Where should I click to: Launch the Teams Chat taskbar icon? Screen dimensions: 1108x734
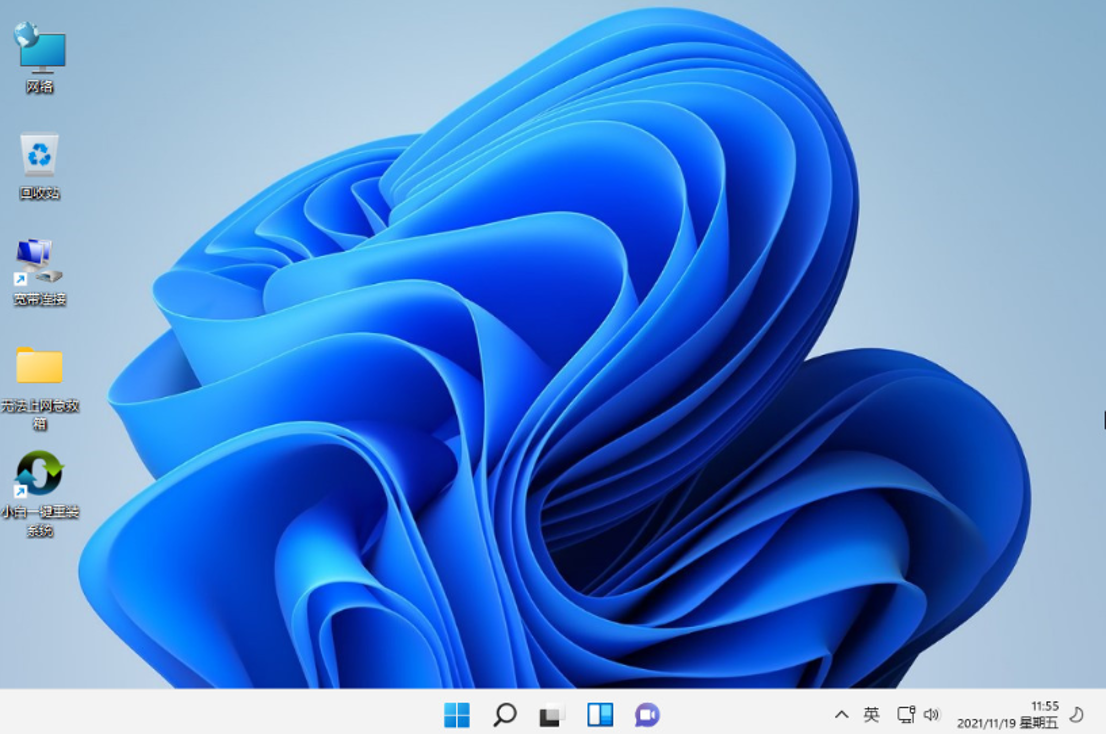click(647, 715)
